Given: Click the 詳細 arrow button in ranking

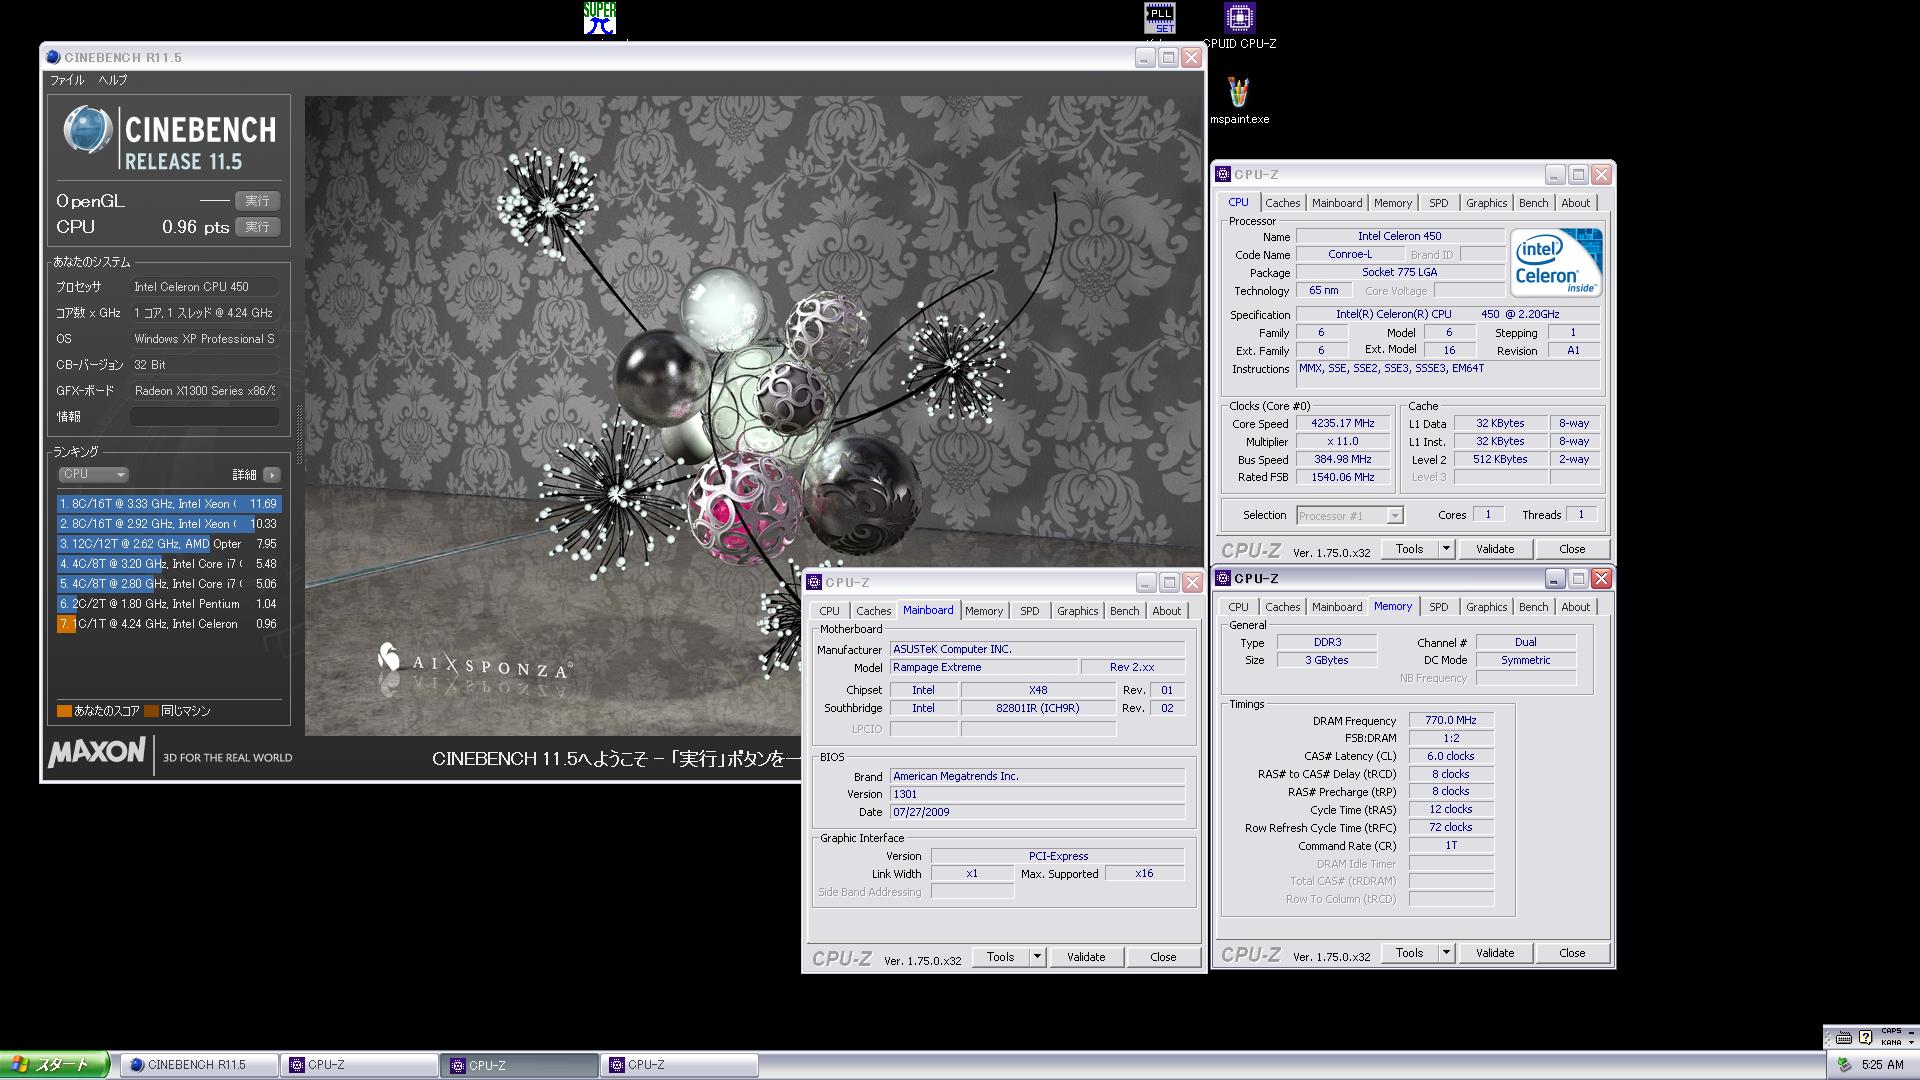Looking at the screenshot, I should [271, 475].
